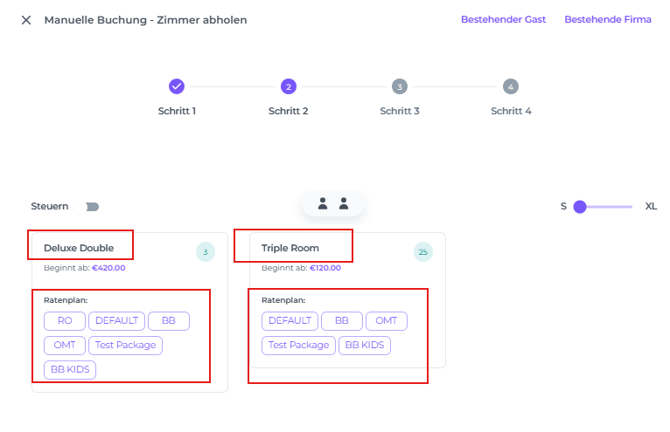
Task: Choose OMT rate plan for Triple Room
Action: click(386, 321)
